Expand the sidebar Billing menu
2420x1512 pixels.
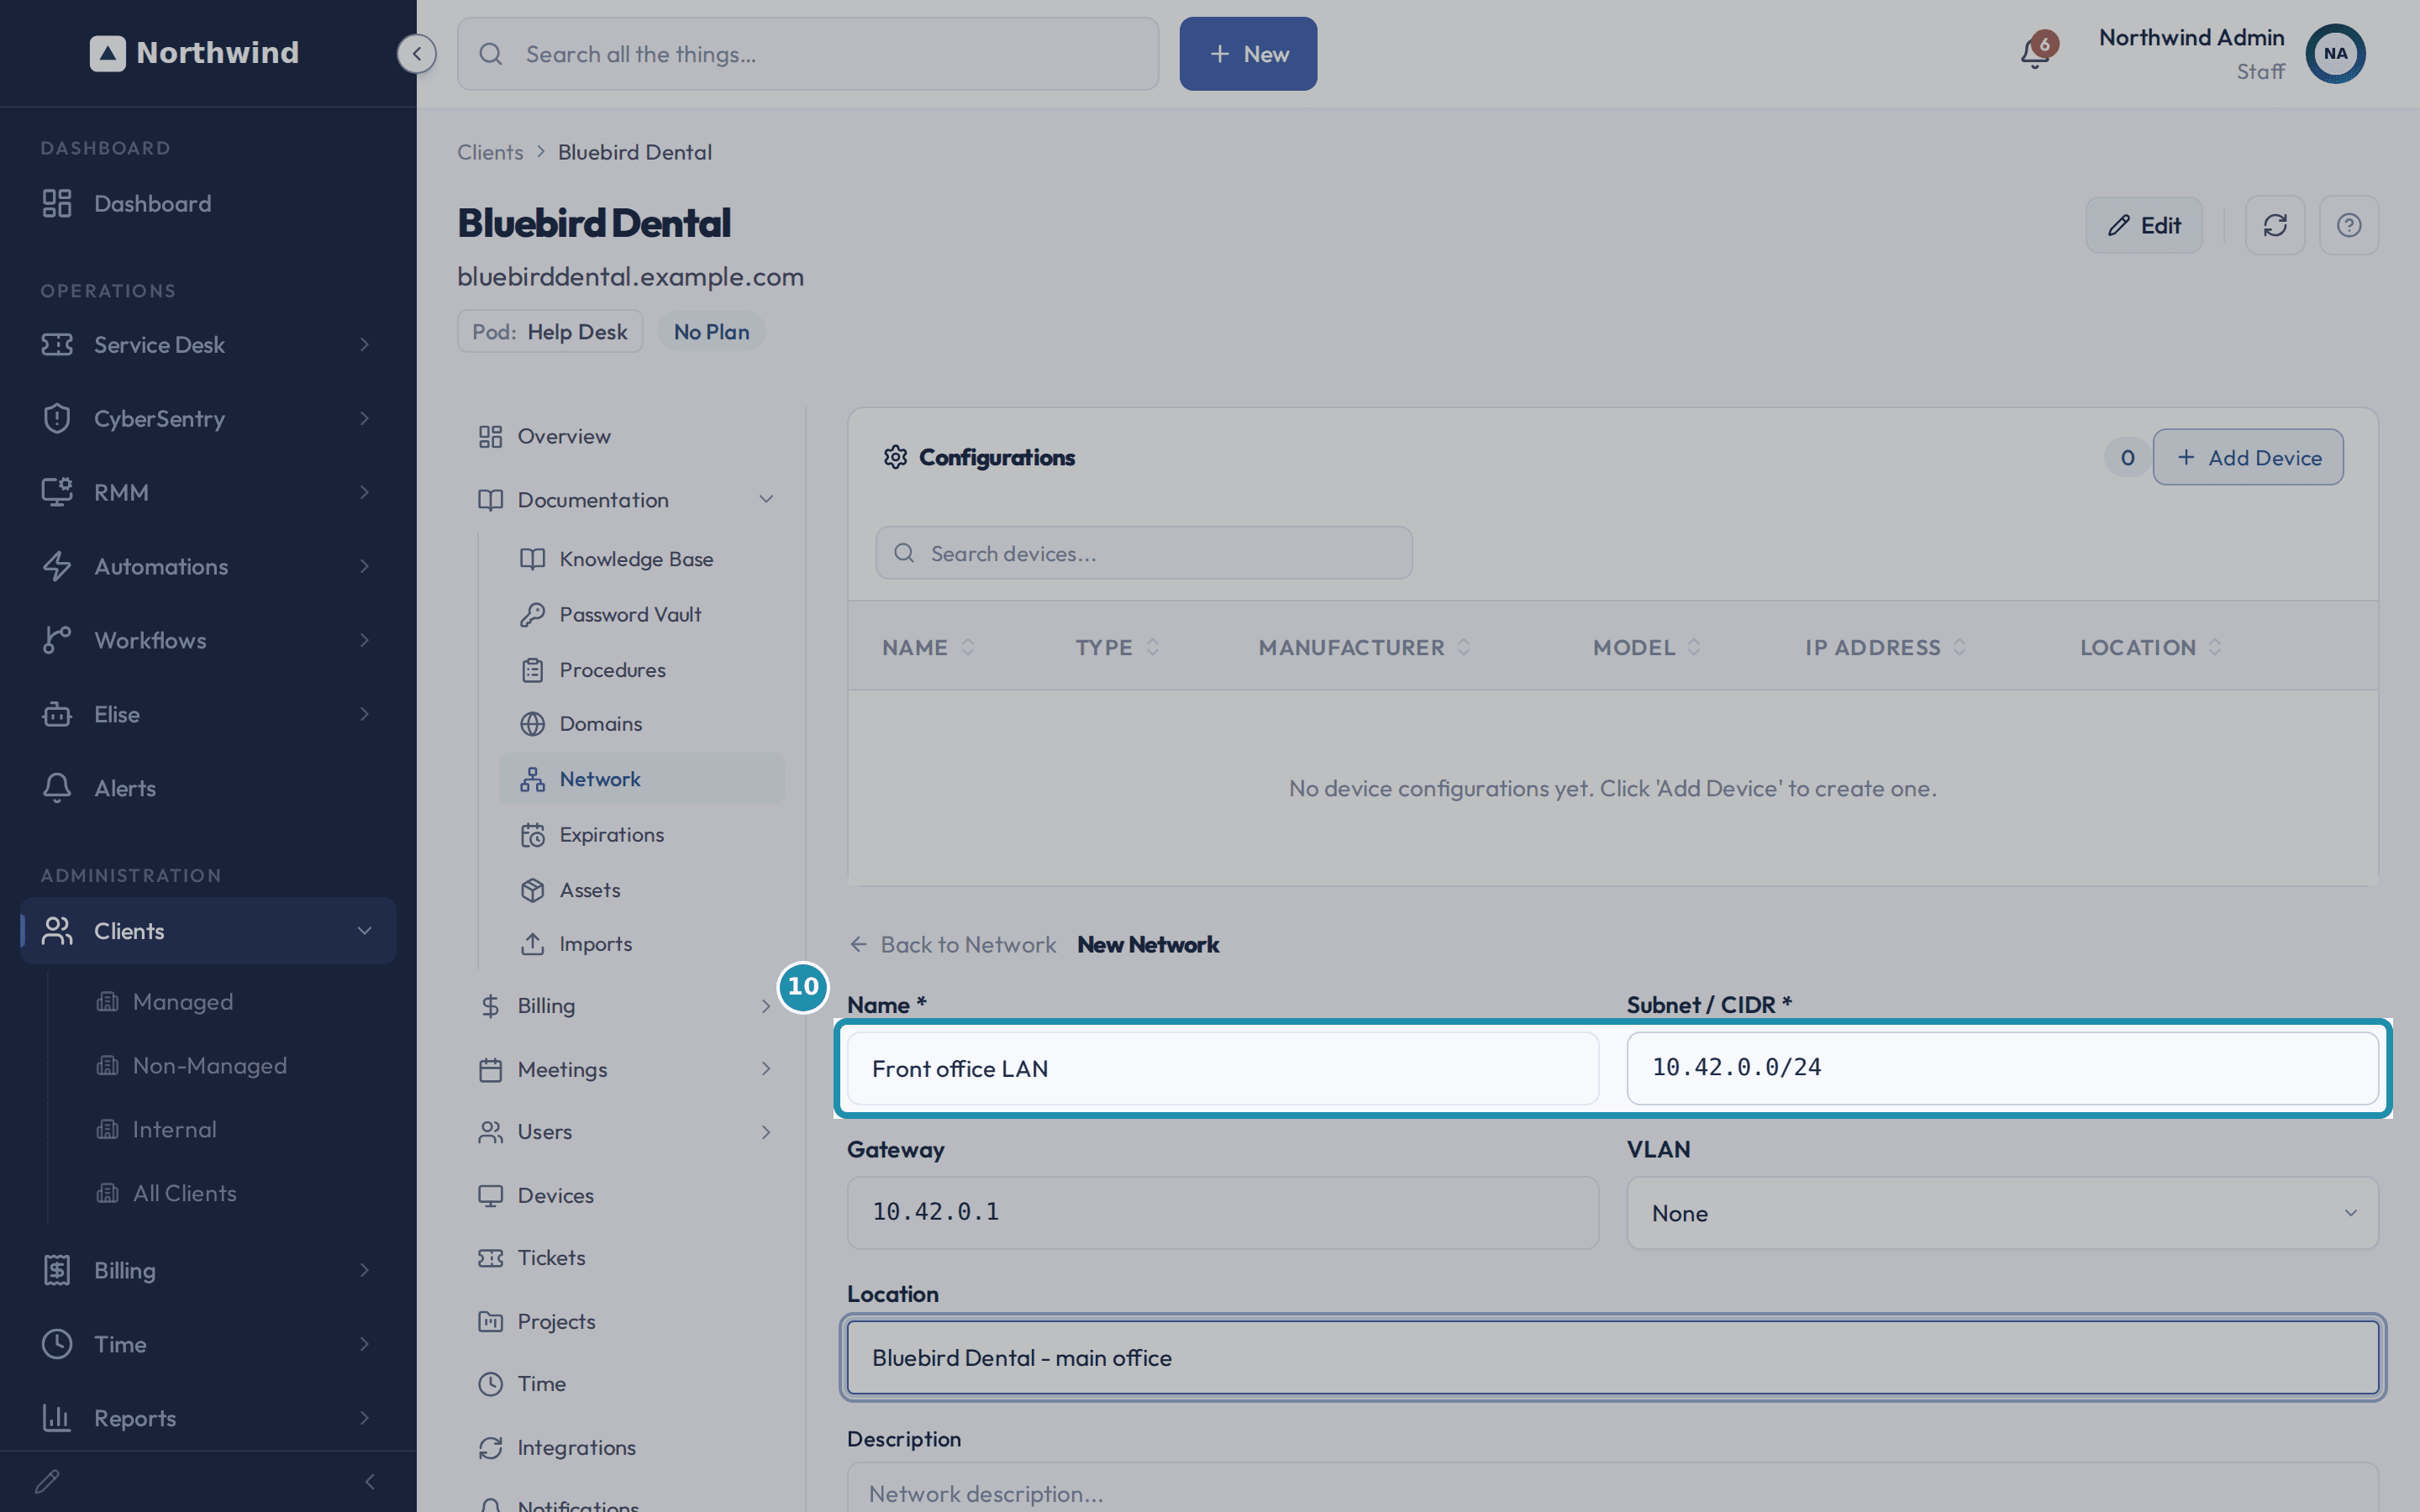coord(208,1270)
